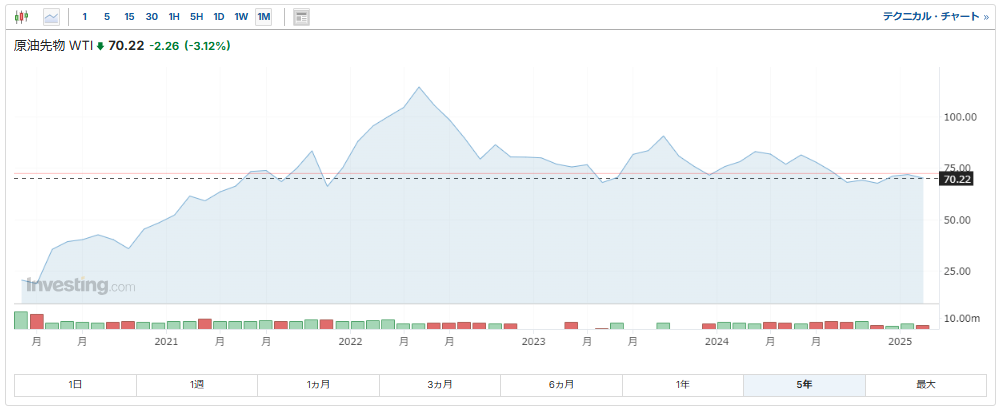
Task: Switch to the 1H interval
Action: pos(174,17)
